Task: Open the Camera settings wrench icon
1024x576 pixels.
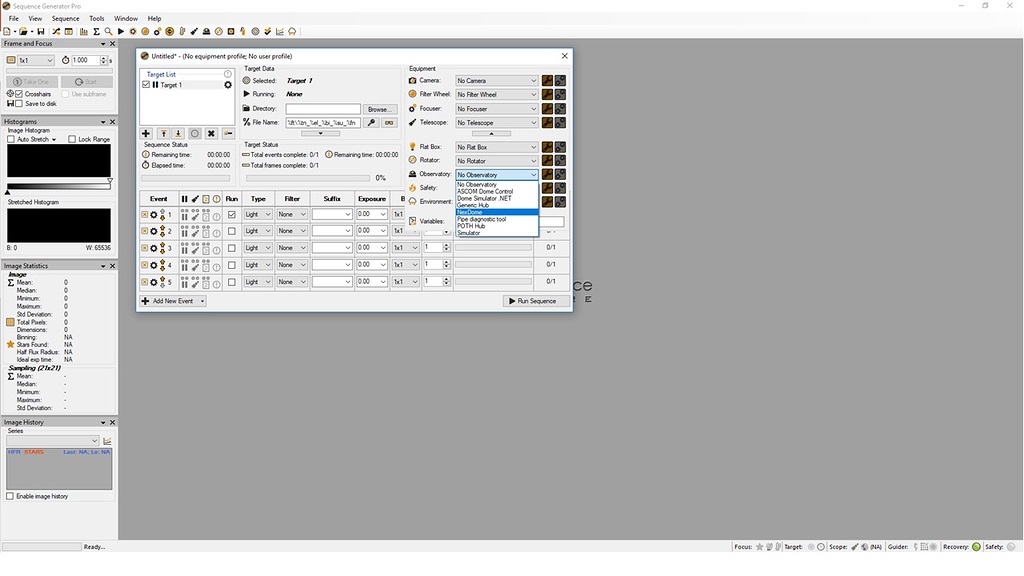Action: (x=548, y=80)
